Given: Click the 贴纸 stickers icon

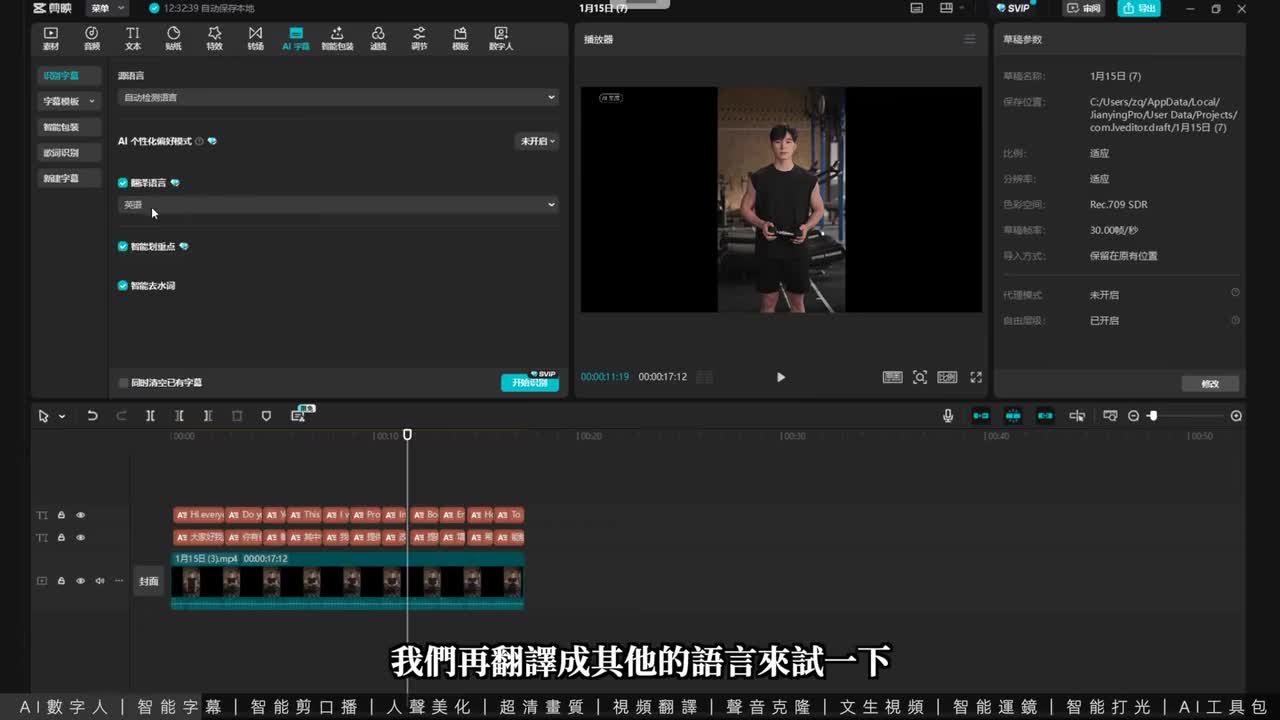Looking at the screenshot, I should click(173, 38).
